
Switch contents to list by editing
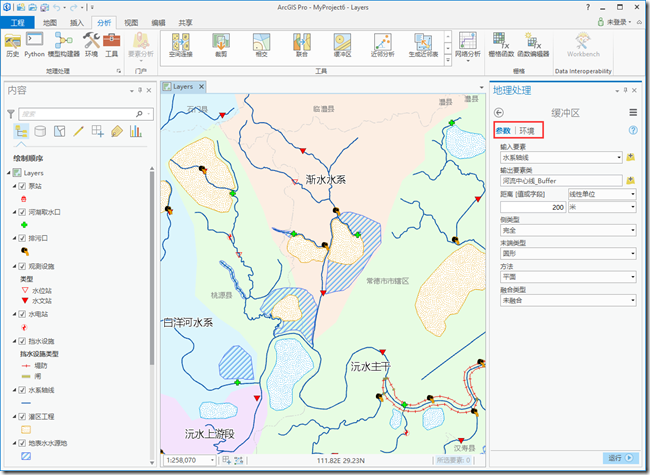(x=78, y=131)
